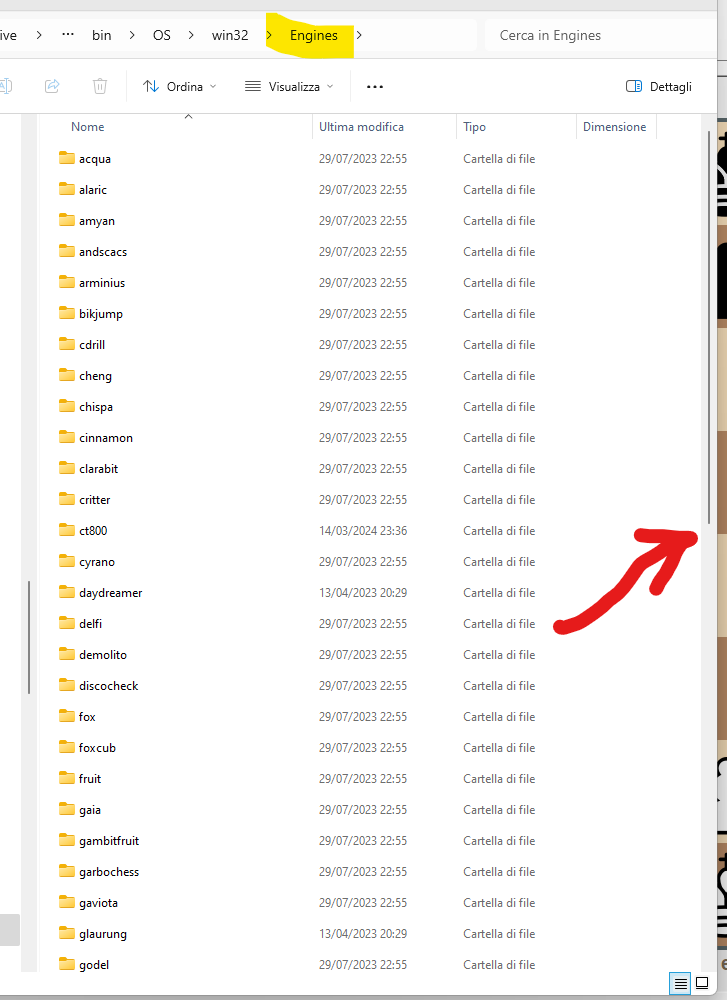
Task: Open the three-dots more options menu
Action: tap(375, 87)
